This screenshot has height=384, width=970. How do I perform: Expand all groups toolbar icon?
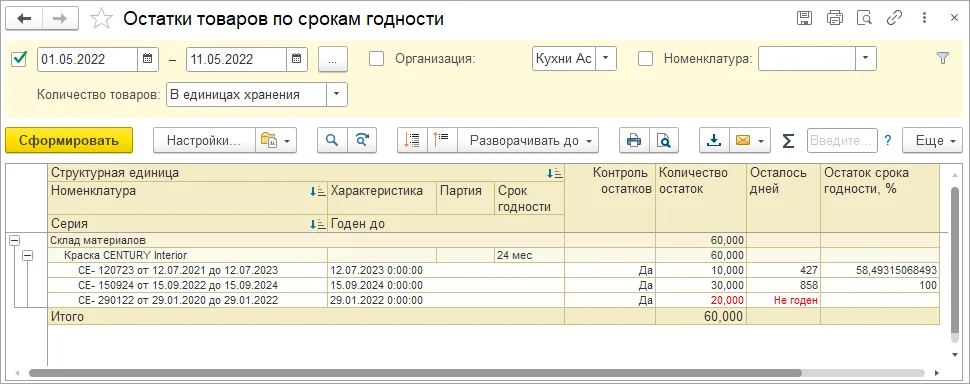point(442,141)
